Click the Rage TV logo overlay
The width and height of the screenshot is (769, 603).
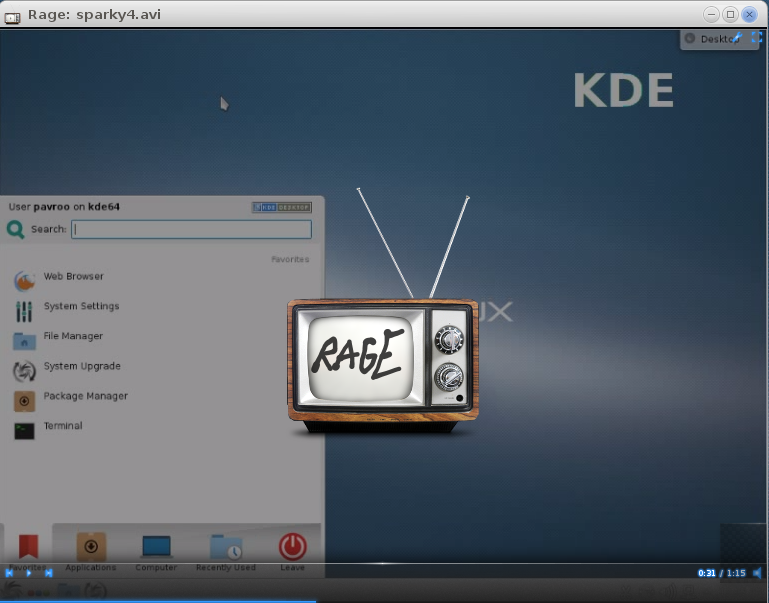point(383,311)
